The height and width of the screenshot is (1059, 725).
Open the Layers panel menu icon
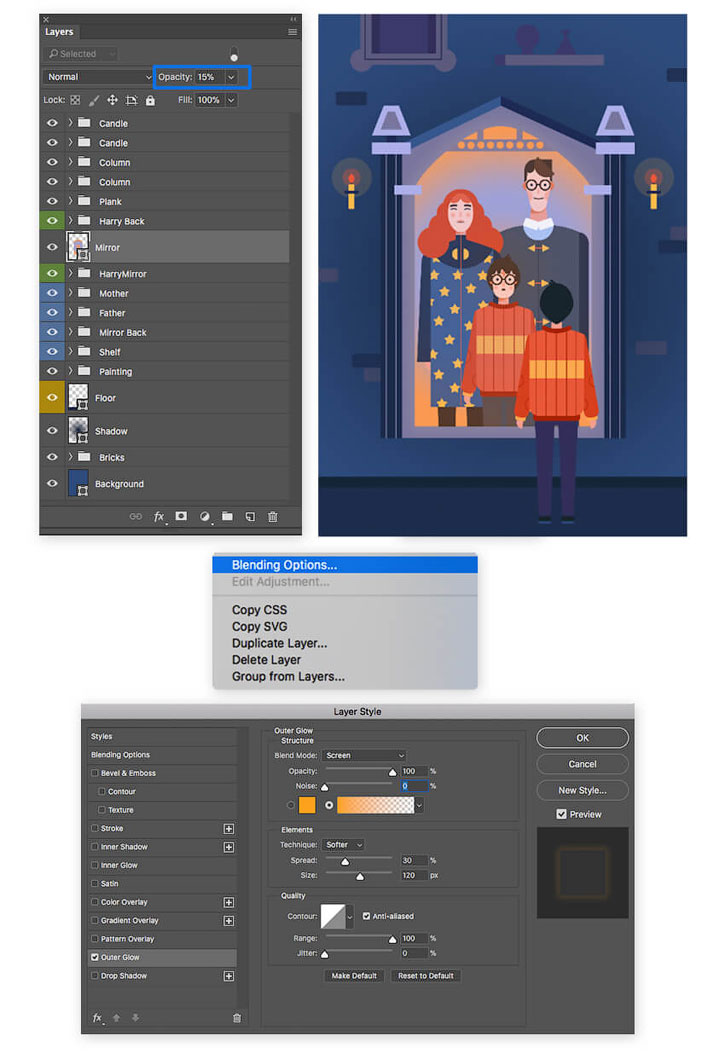click(293, 32)
